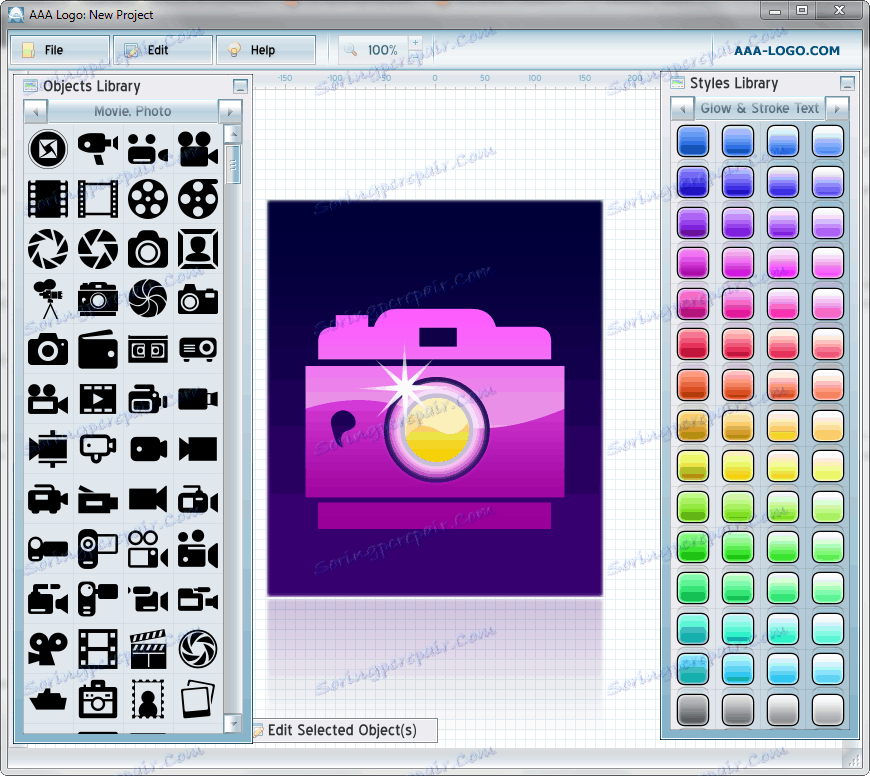Apply the first red style swatch
The width and height of the screenshot is (870, 776).
pos(693,344)
